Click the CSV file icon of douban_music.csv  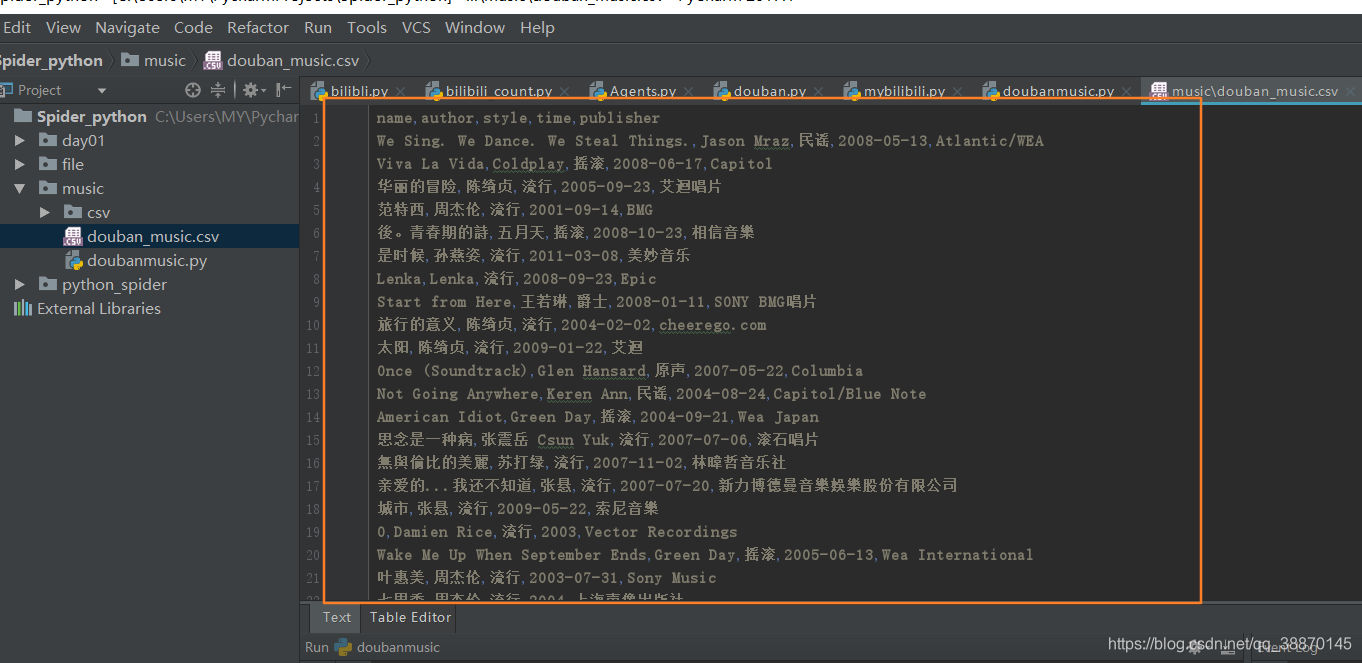(73, 237)
